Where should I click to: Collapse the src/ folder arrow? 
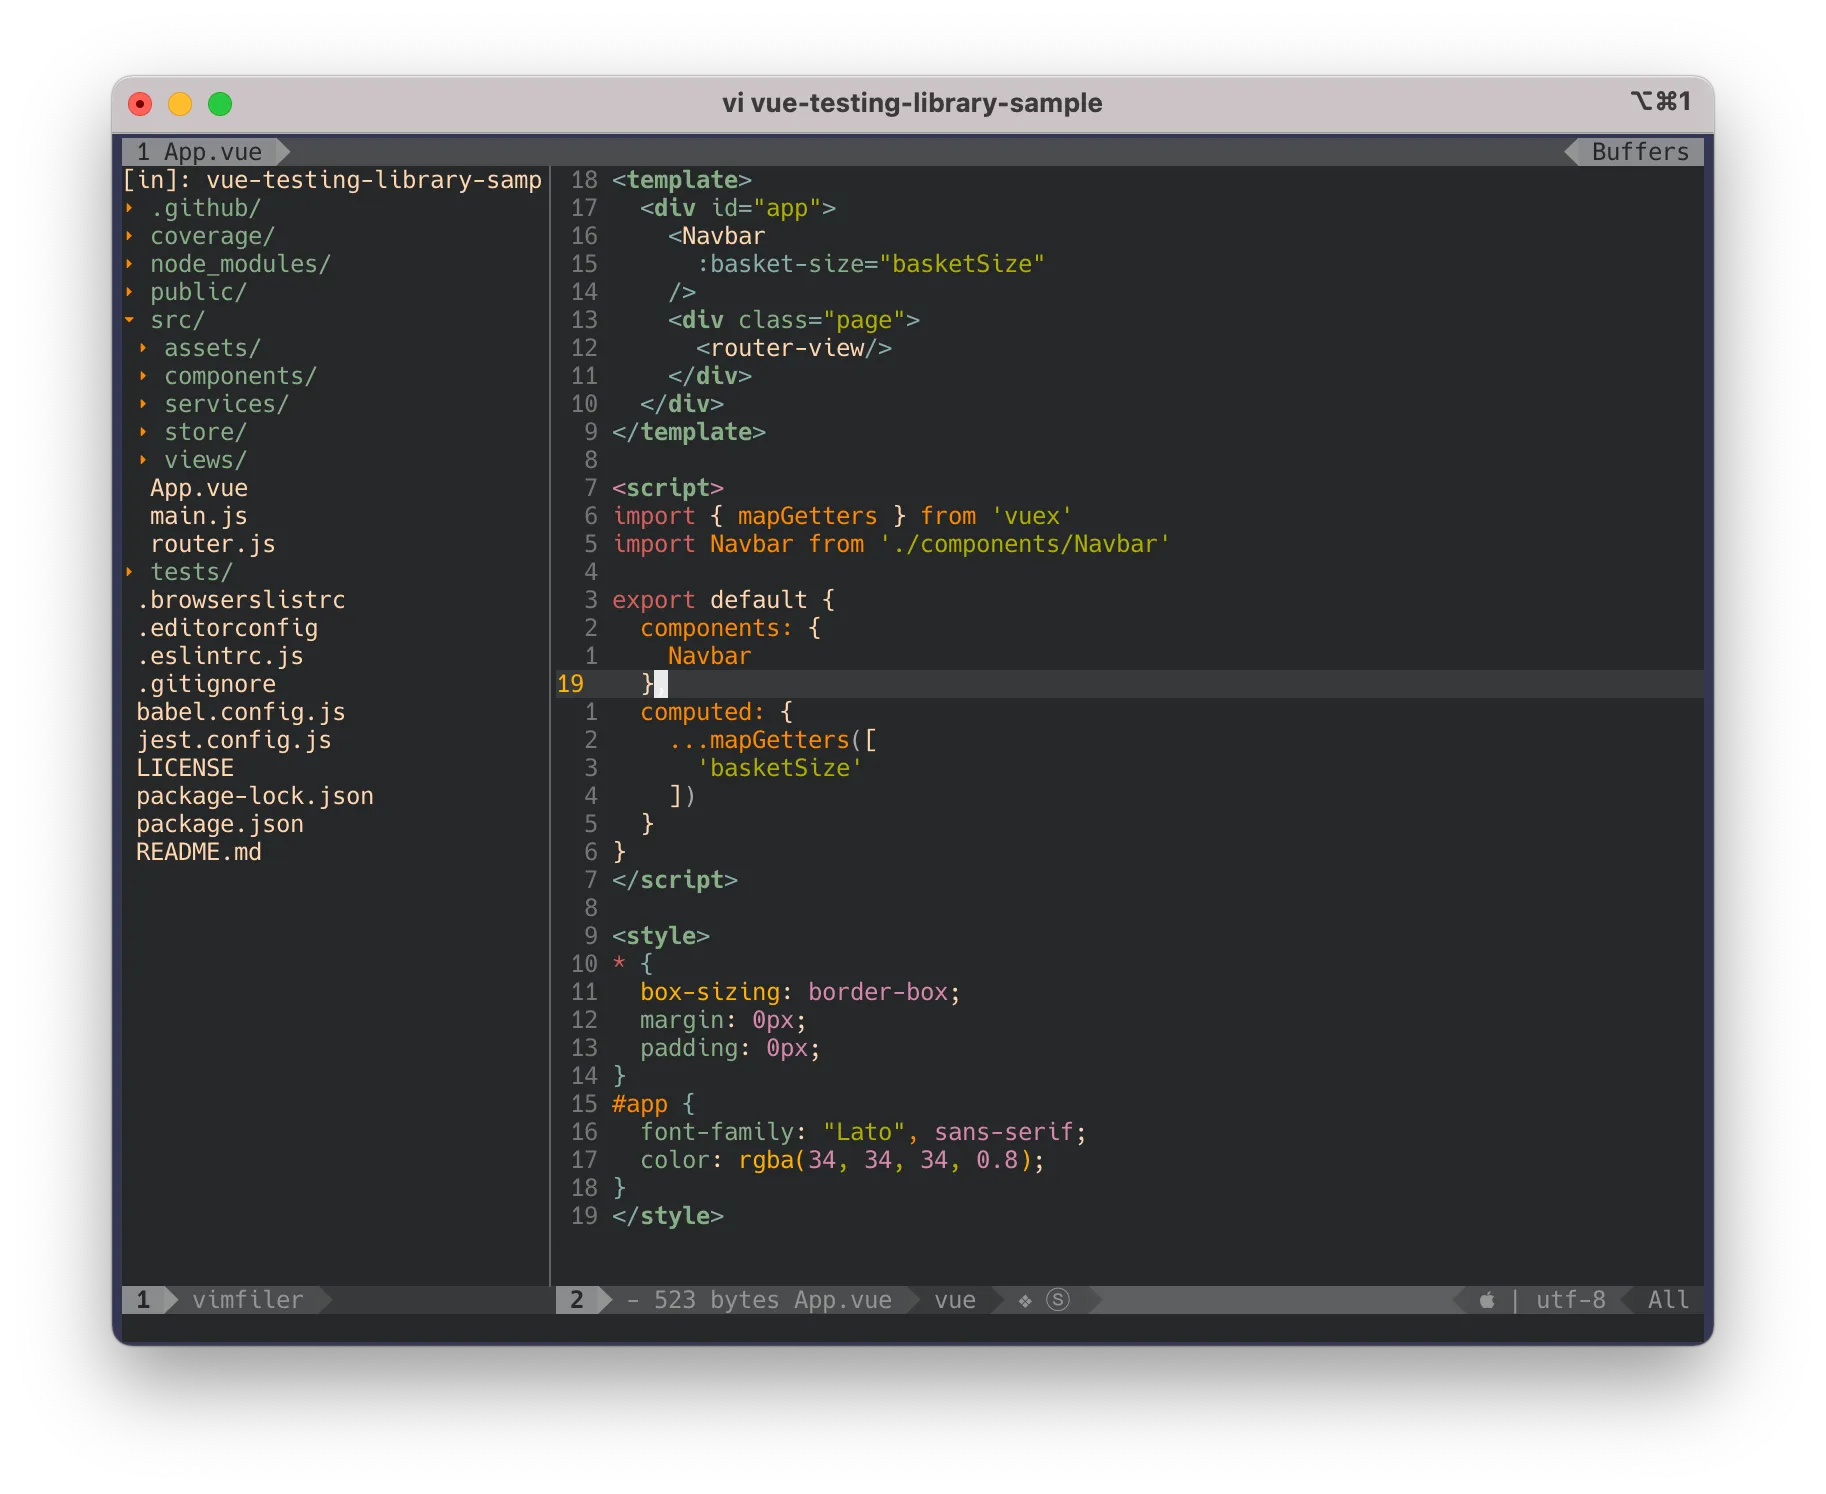pos(129,320)
